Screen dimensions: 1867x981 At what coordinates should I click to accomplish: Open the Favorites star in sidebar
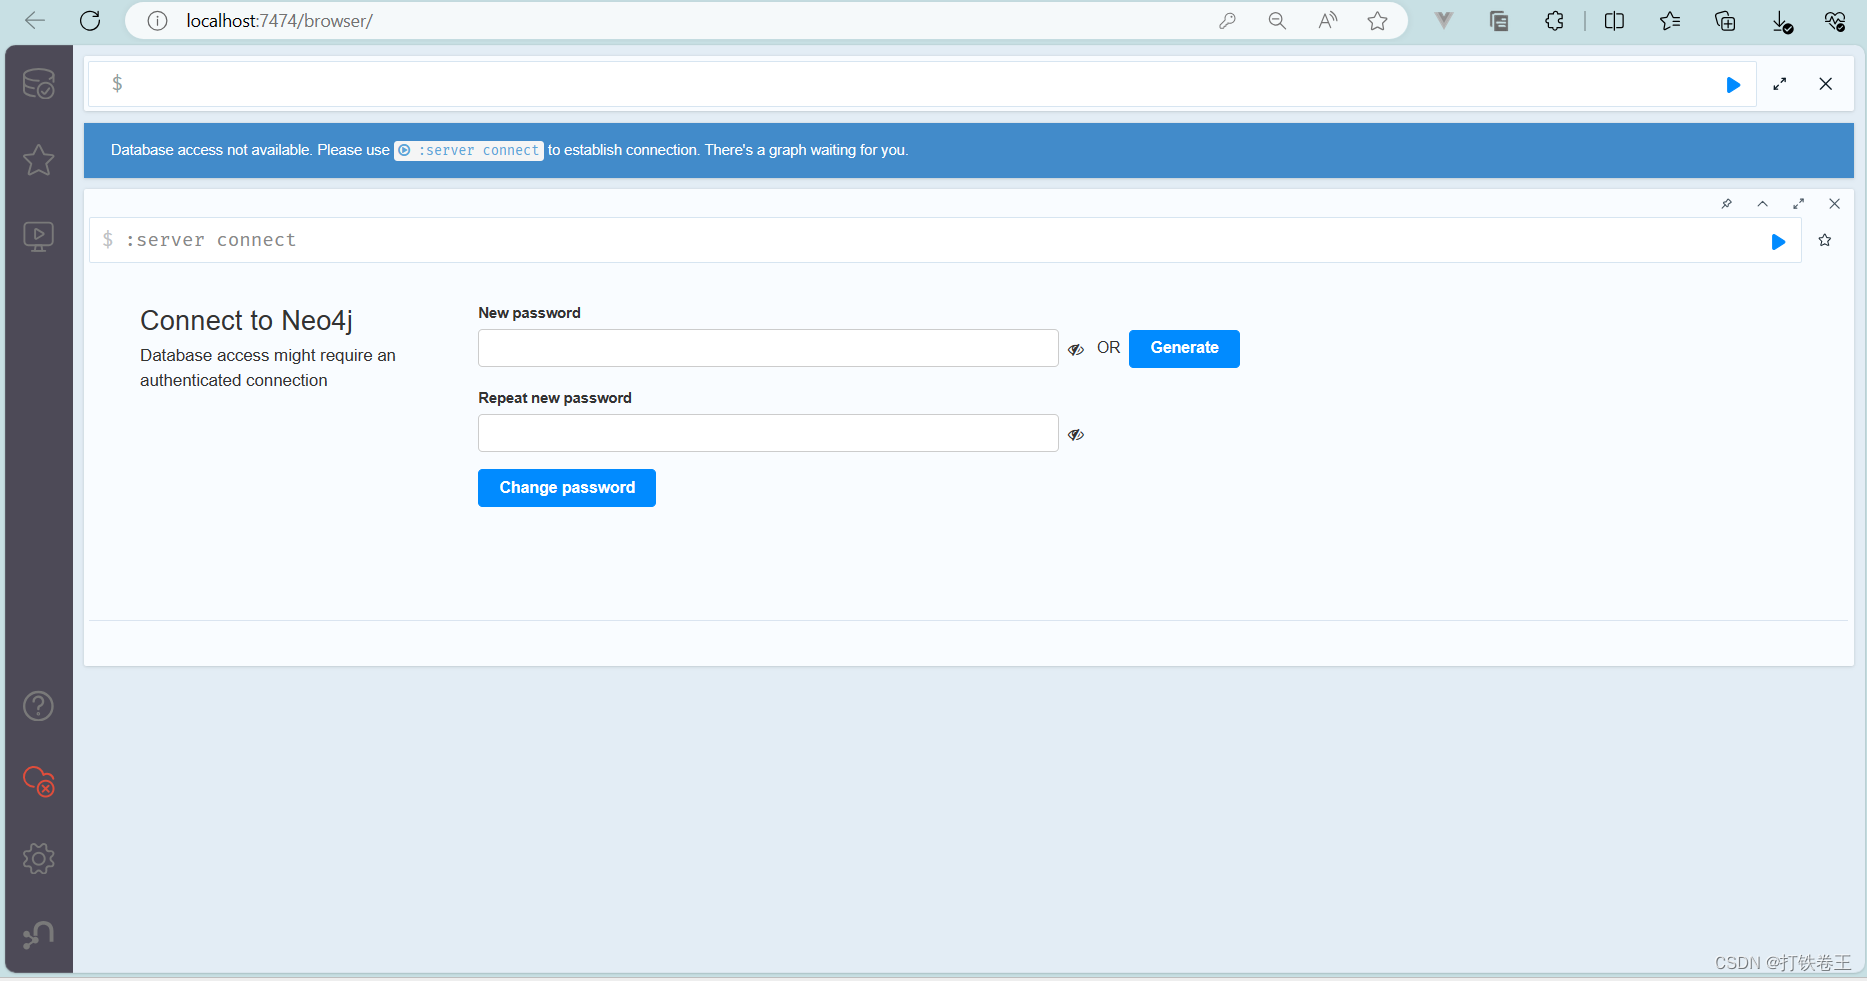[x=39, y=160]
